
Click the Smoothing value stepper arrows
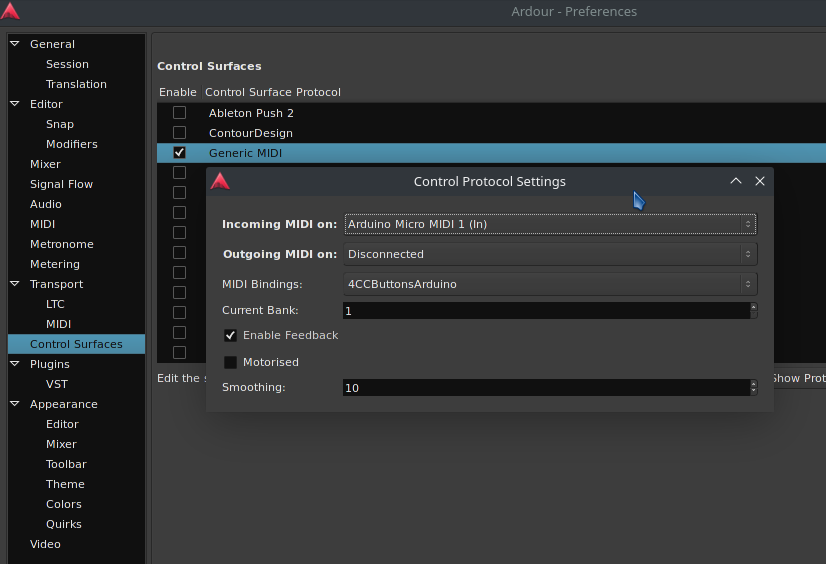[753, 387]
